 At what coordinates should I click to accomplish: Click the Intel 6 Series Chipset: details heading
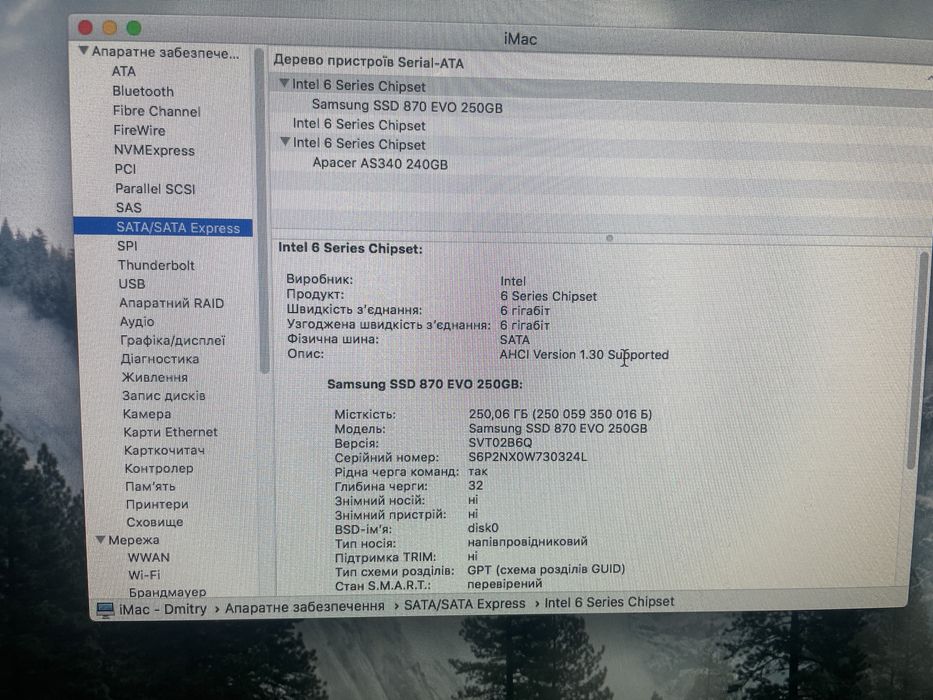(350, 248)
